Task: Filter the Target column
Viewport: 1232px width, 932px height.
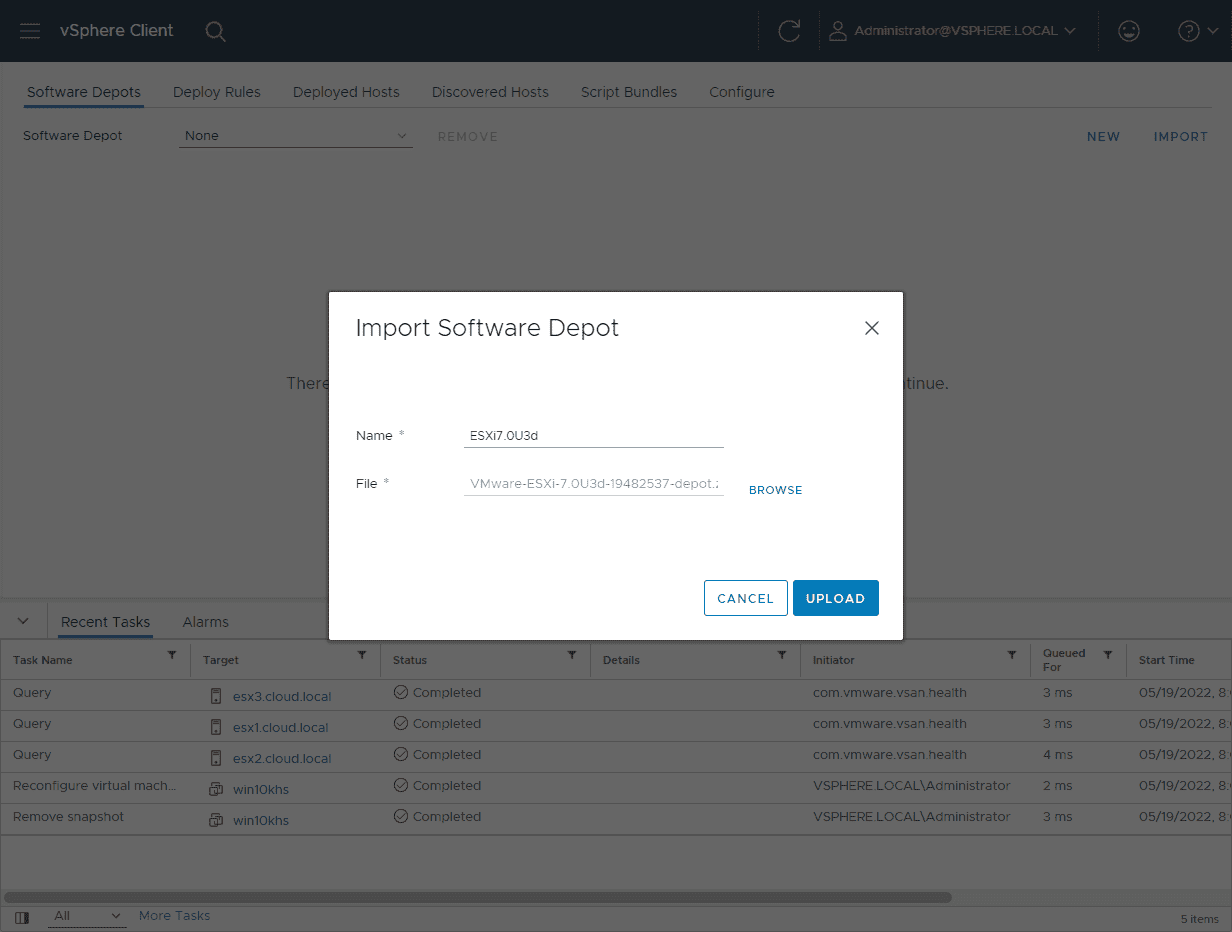Action: 362,655
